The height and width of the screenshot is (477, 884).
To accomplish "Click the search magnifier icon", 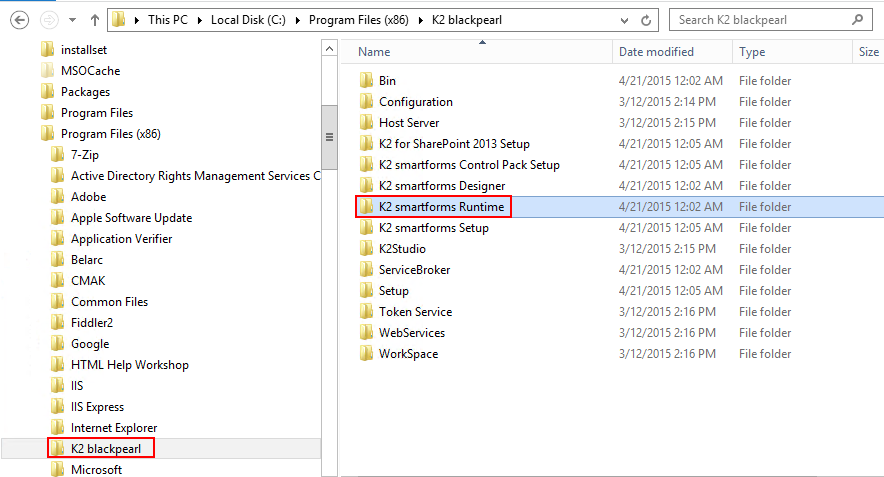I will tap(859, 19).
